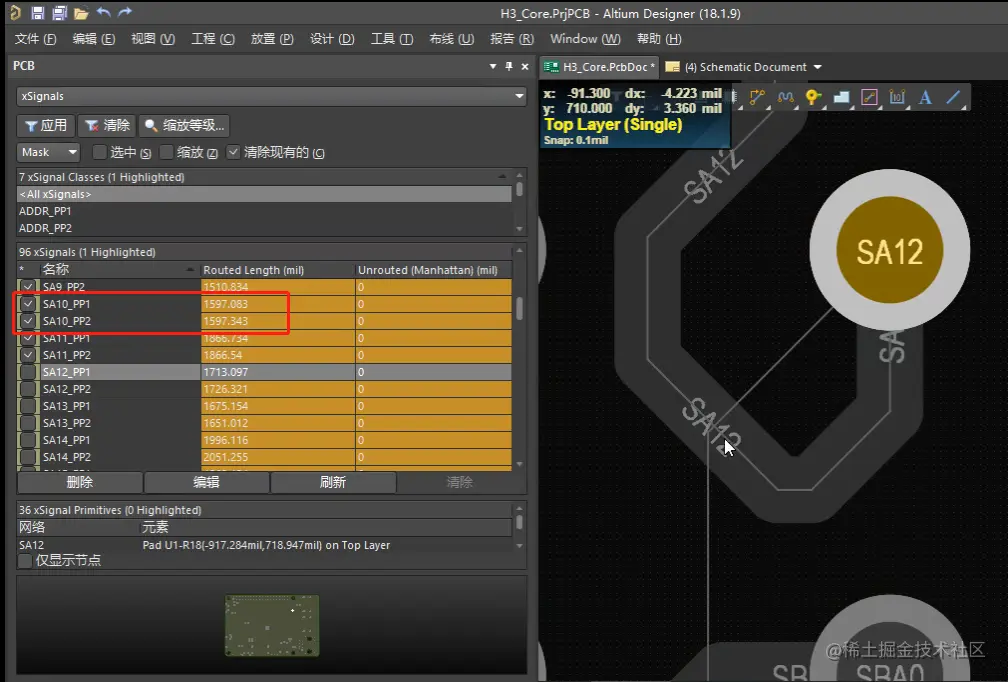Sort by Routed Length (mil) column

point(277,270)
